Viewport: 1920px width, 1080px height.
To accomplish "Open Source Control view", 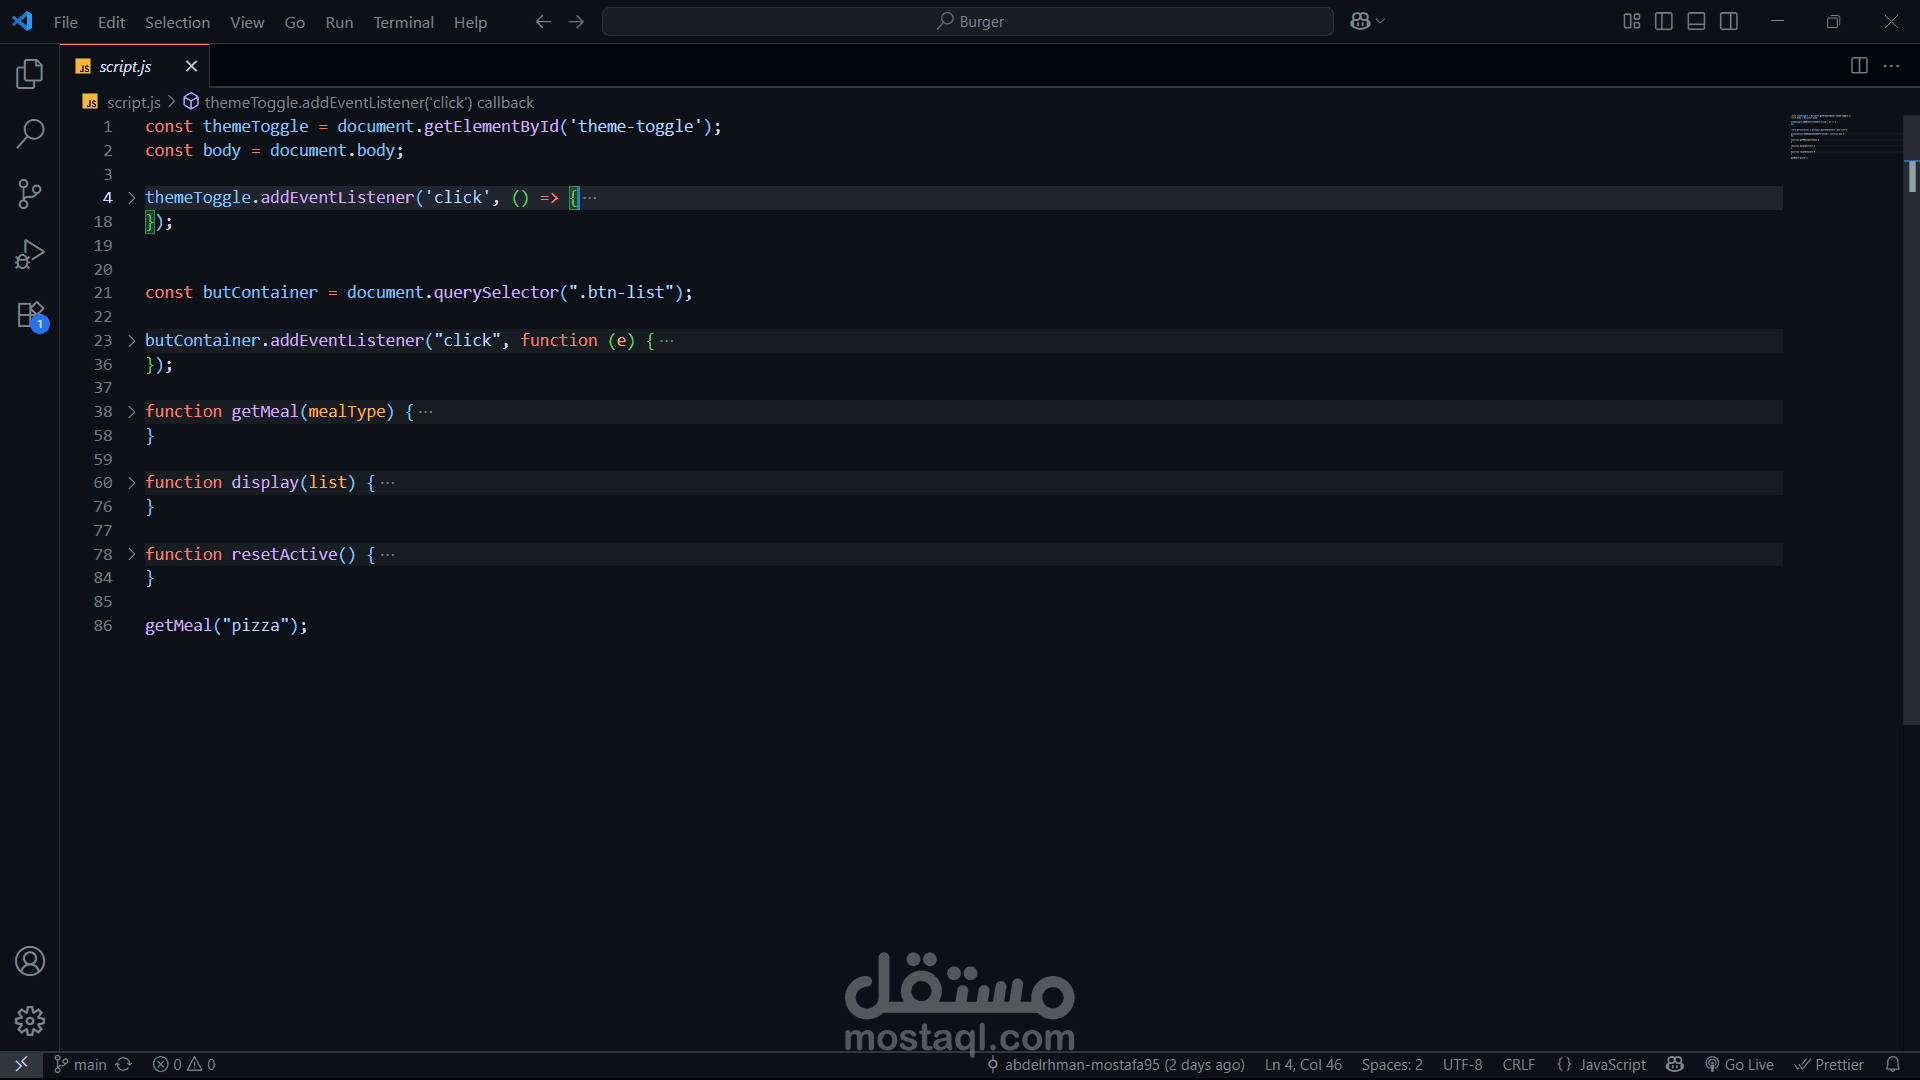I will click(x=30, y=194).
